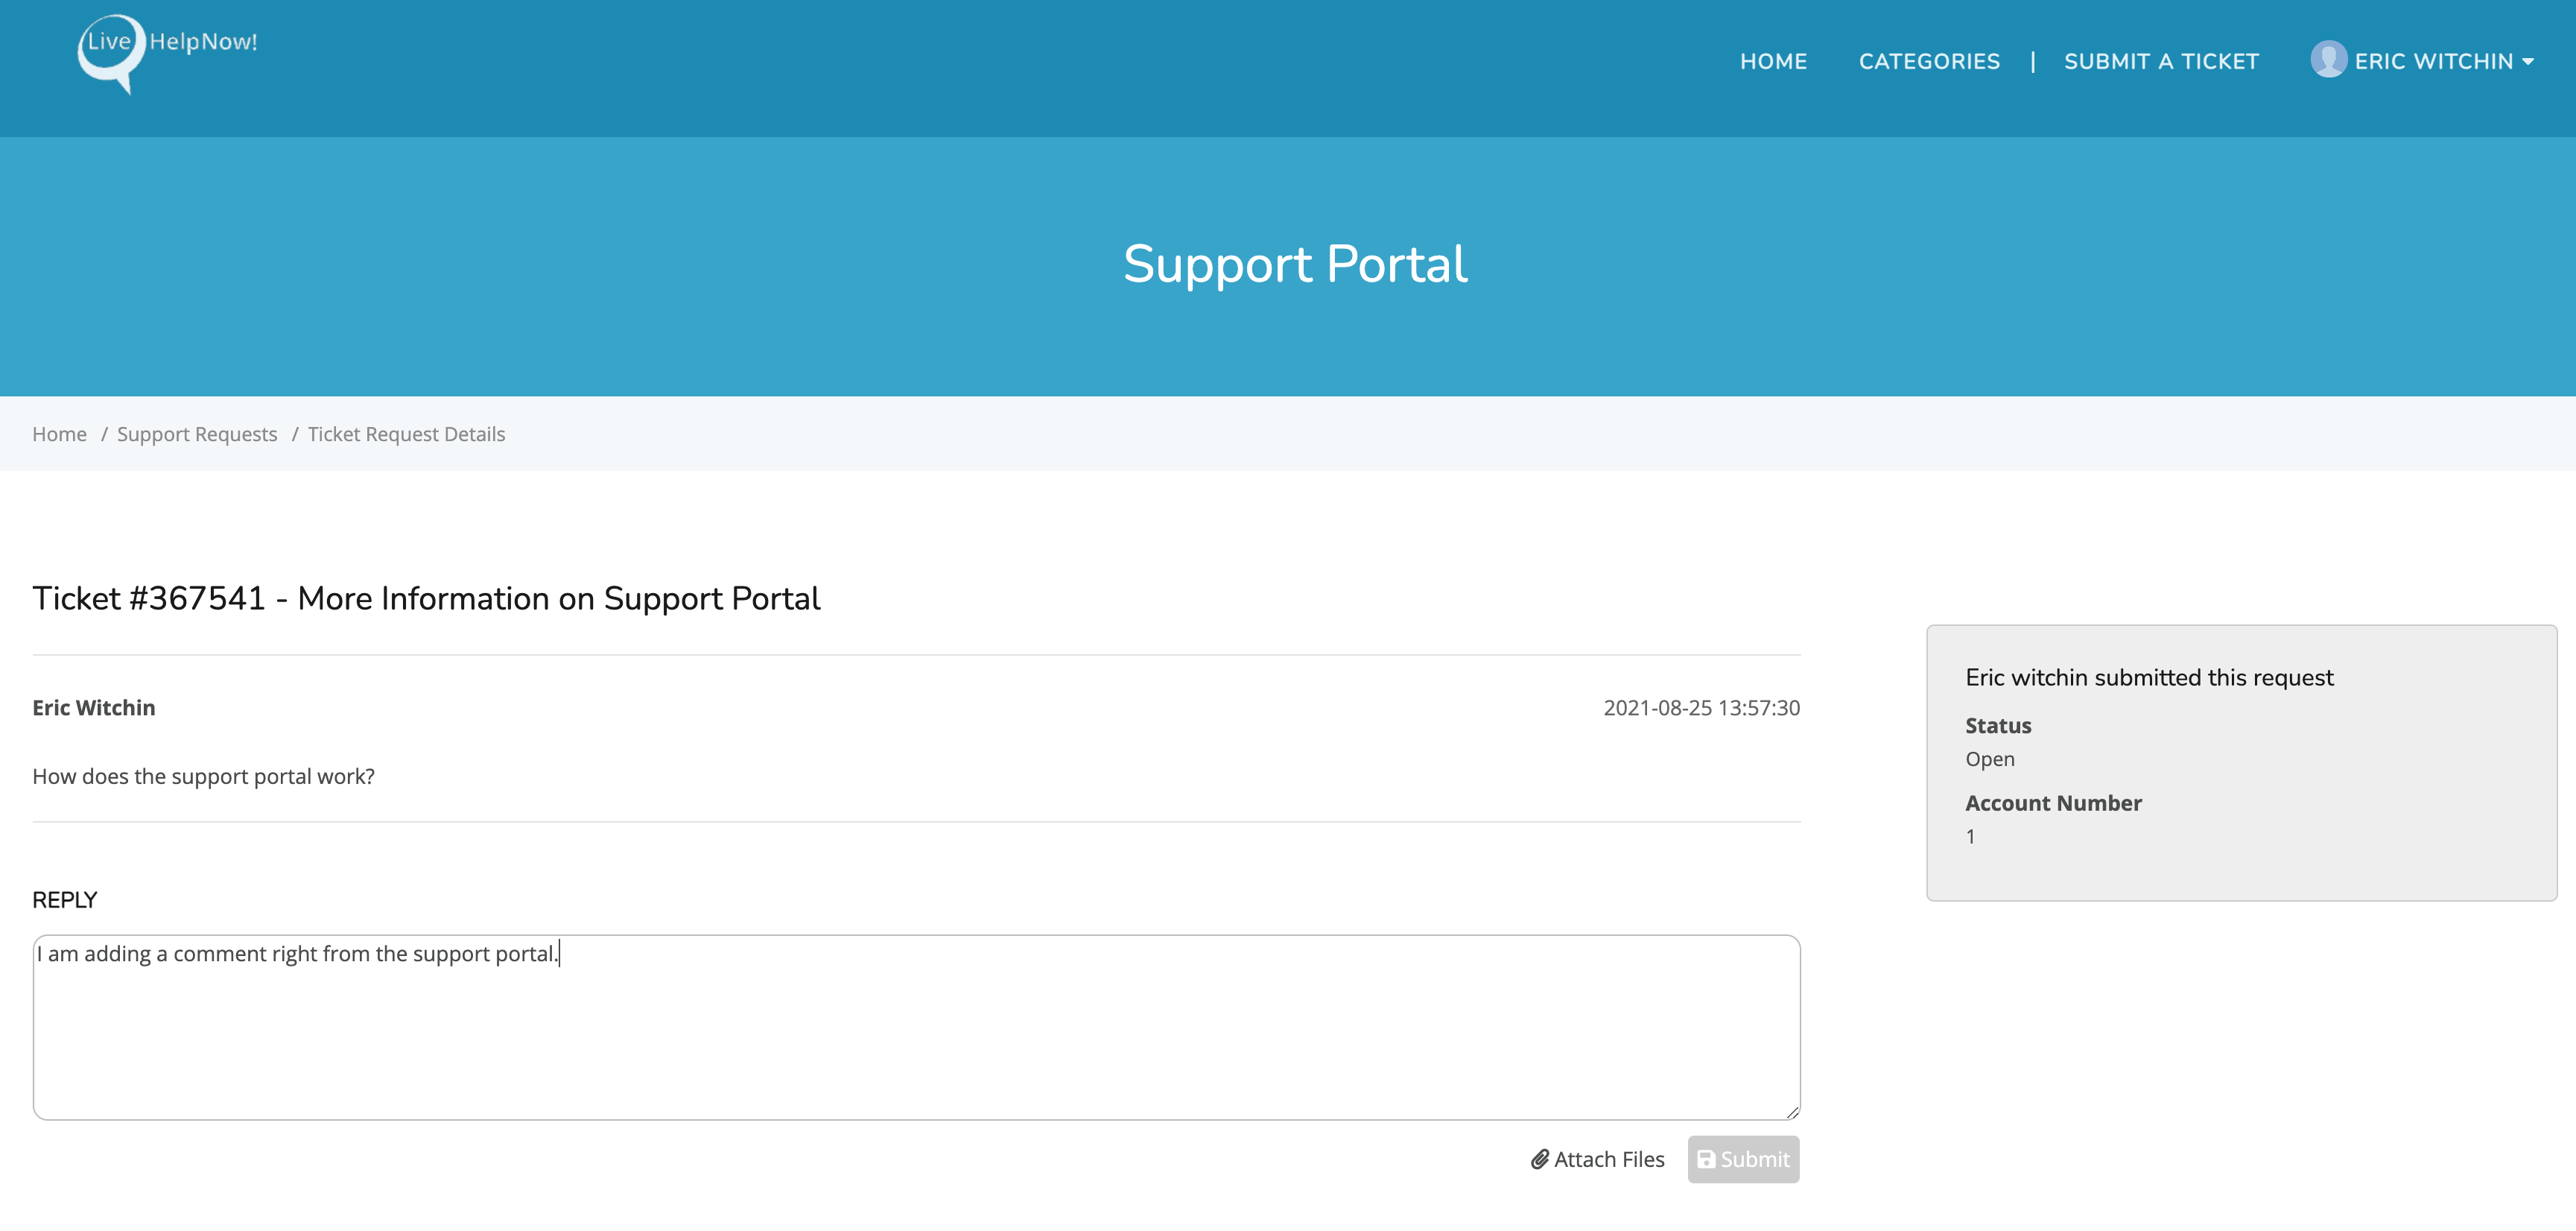This screenshot has height=1231, width=2576.
Task: Click the ticket title heading
Action: click(x=426, y=598)
